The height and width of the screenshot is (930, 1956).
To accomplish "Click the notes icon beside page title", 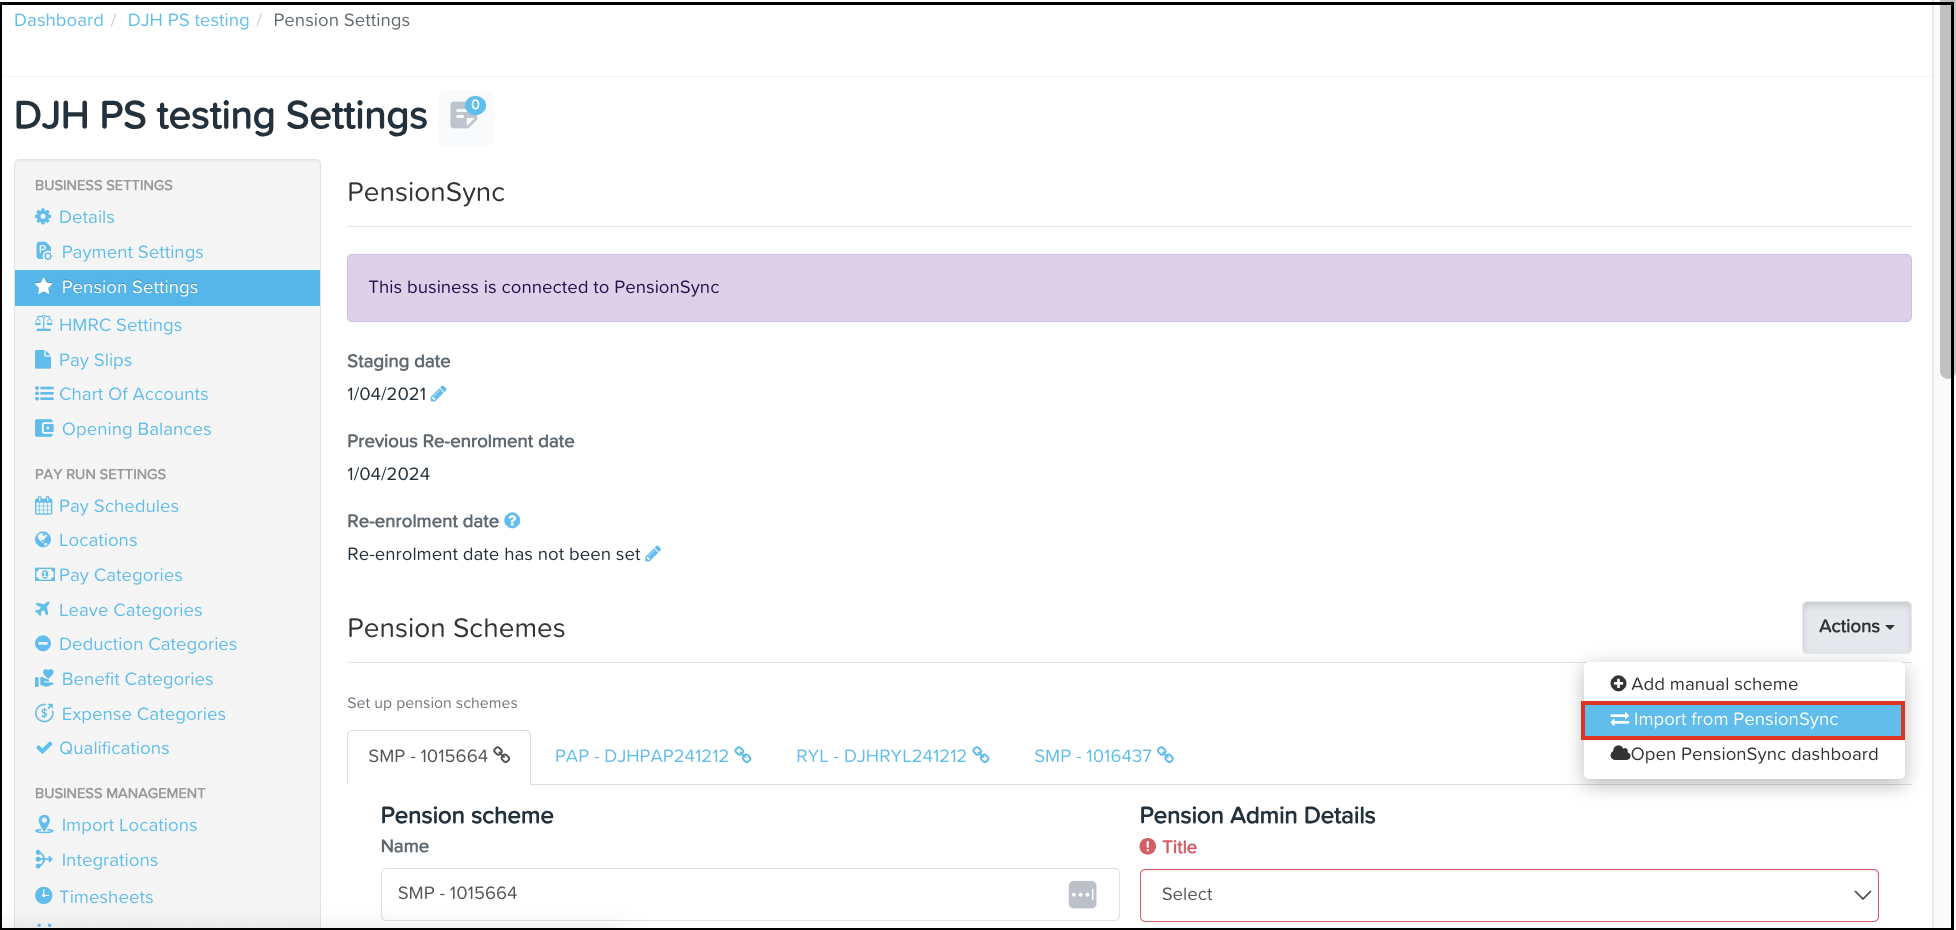I will [465, 116].
